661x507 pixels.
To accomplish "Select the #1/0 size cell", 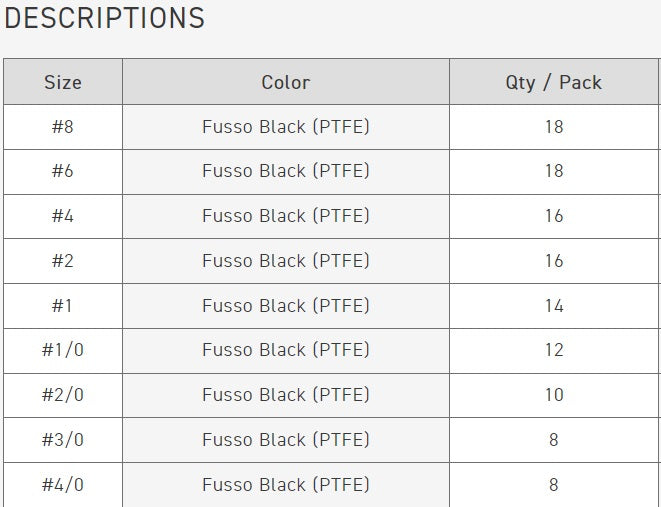I will pos(63,350).
